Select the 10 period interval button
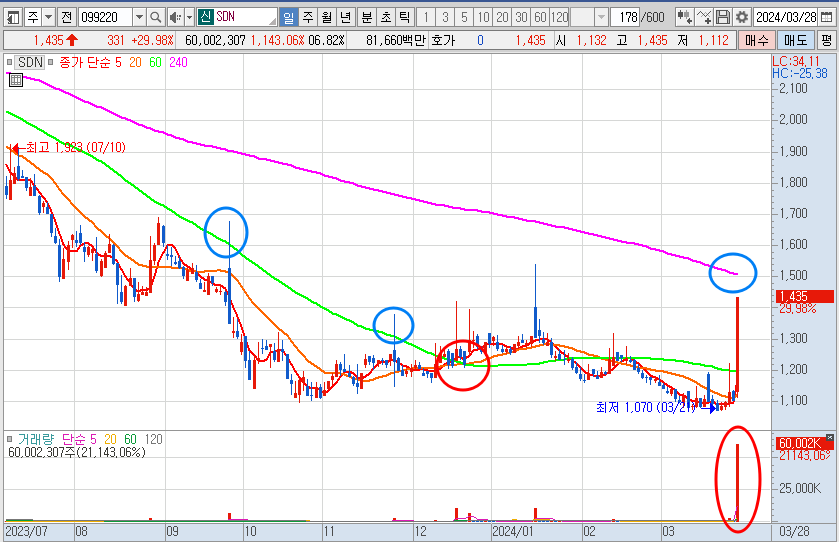 pos(483,17)
